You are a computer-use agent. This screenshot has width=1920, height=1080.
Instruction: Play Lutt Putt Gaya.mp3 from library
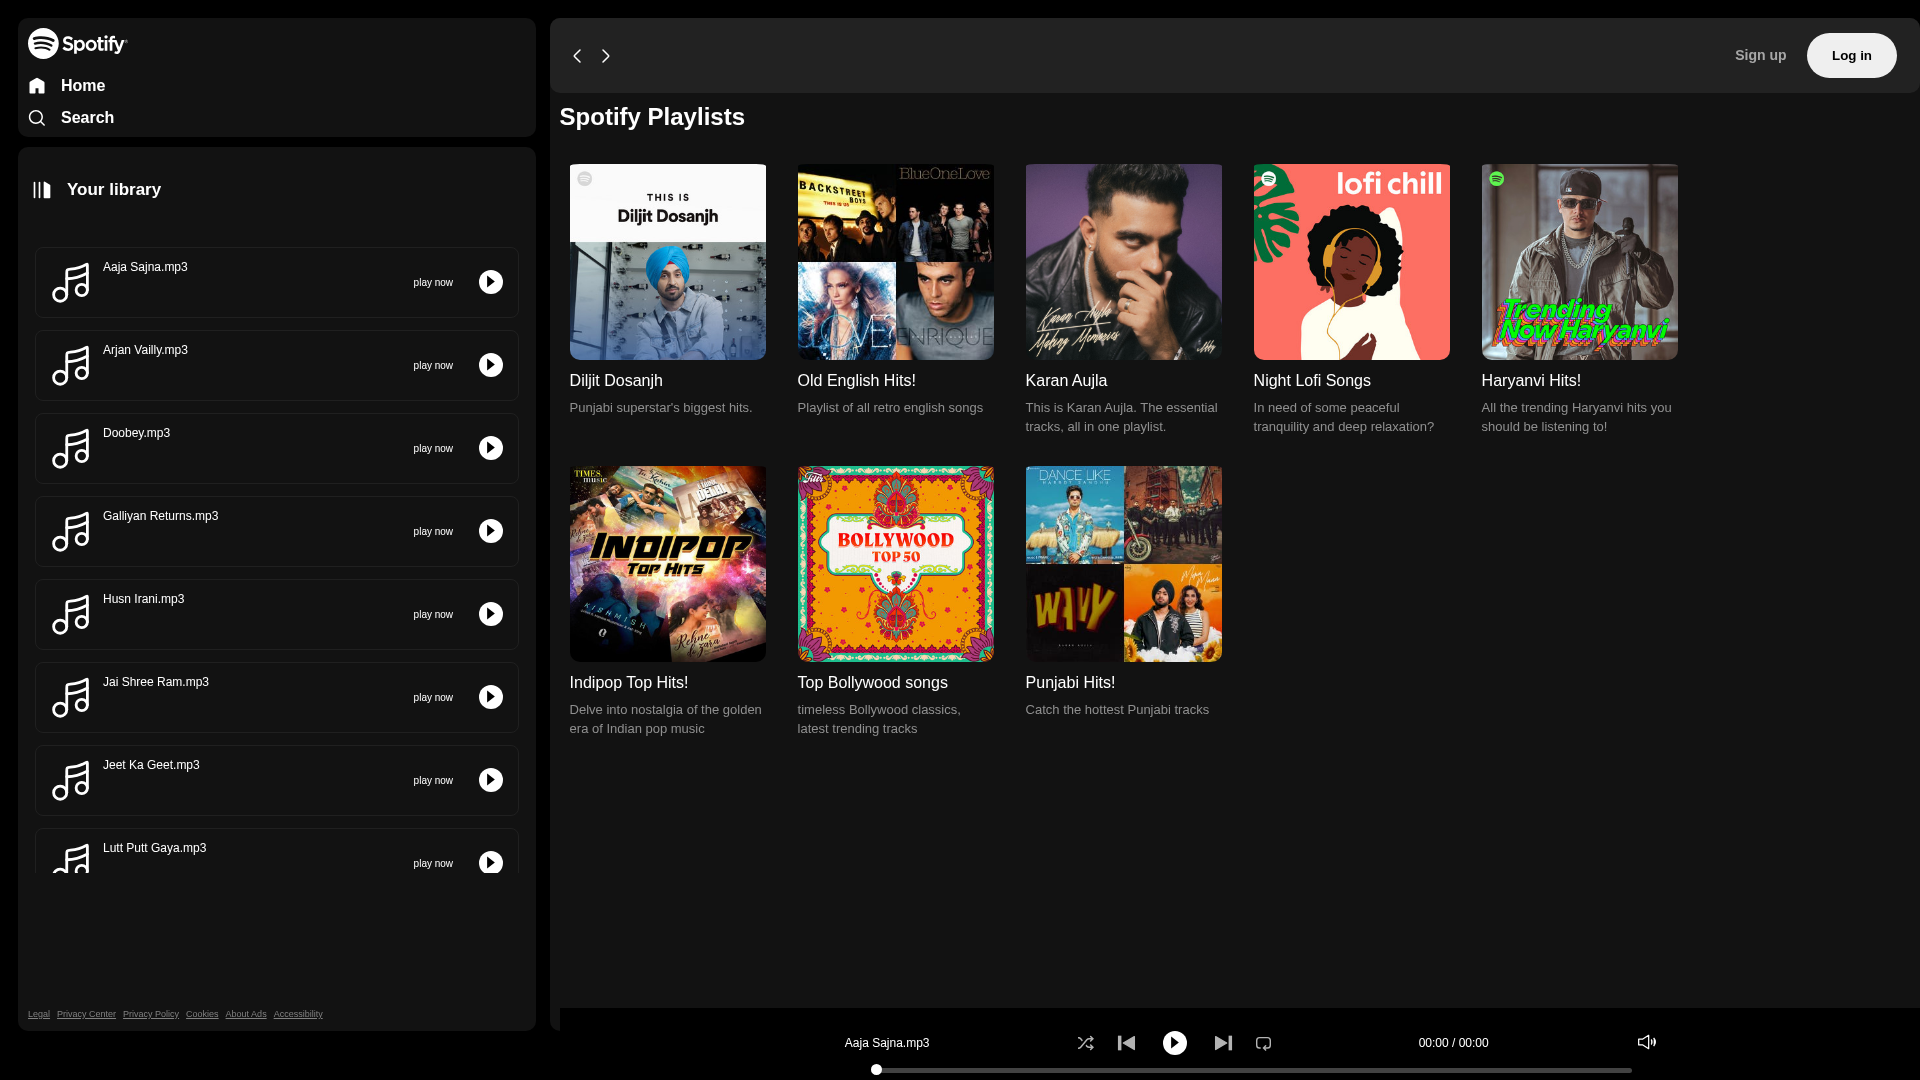(x=490, y=863)
